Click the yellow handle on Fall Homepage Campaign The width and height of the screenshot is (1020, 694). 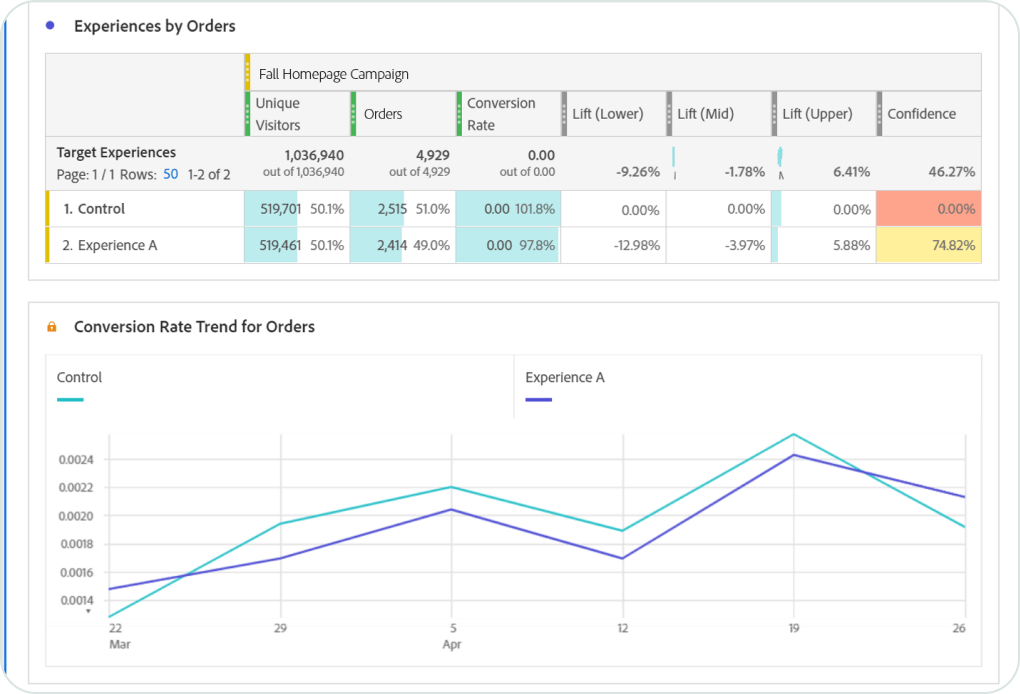(x=248, y=73)
